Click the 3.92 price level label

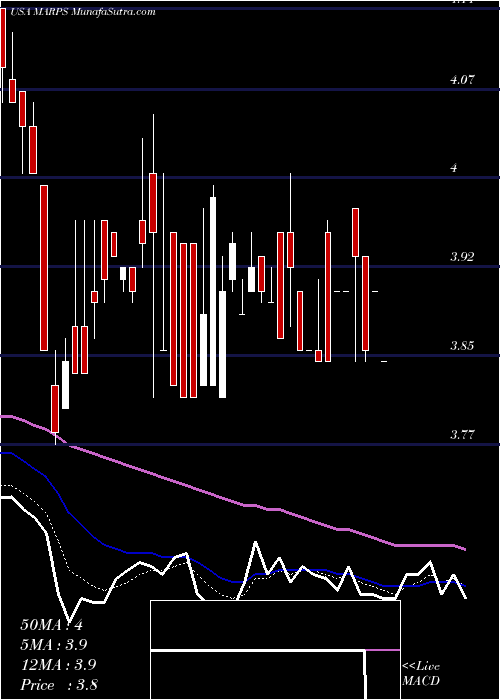tap(462, 257)
